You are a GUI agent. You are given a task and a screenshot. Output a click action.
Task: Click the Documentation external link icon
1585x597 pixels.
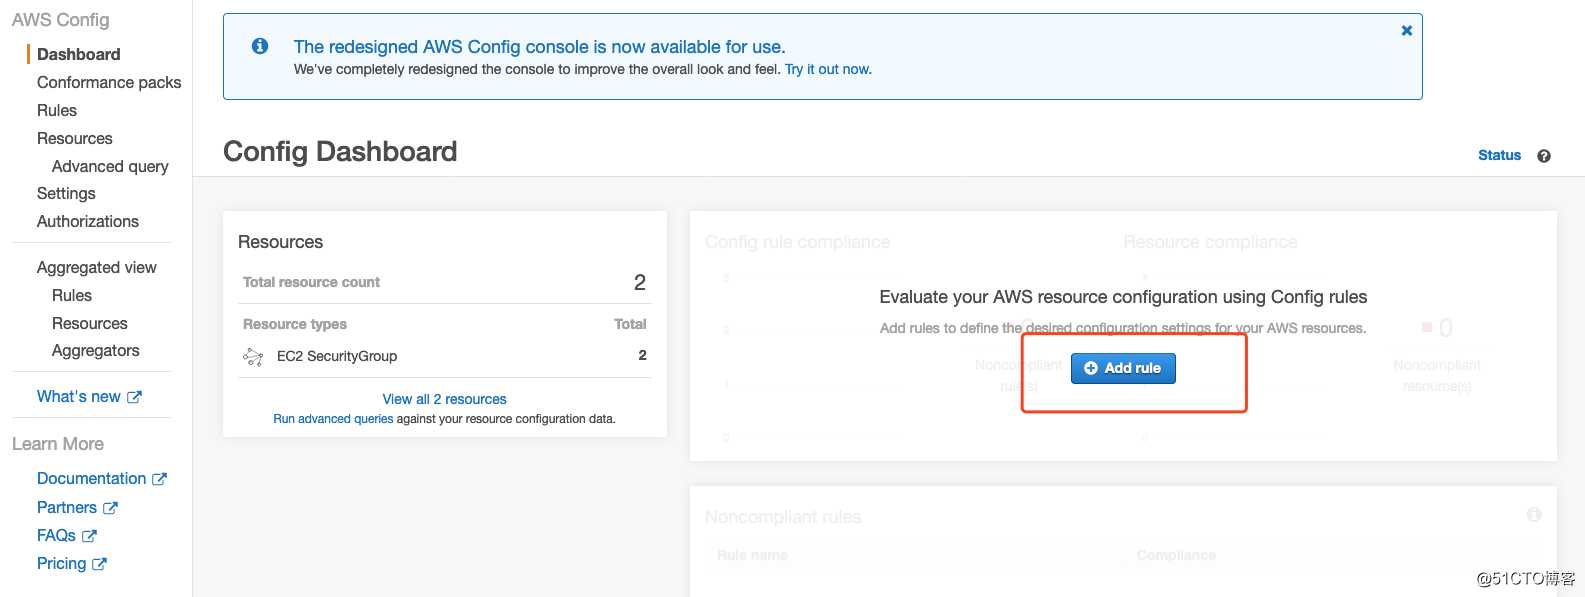pos(159,479)
